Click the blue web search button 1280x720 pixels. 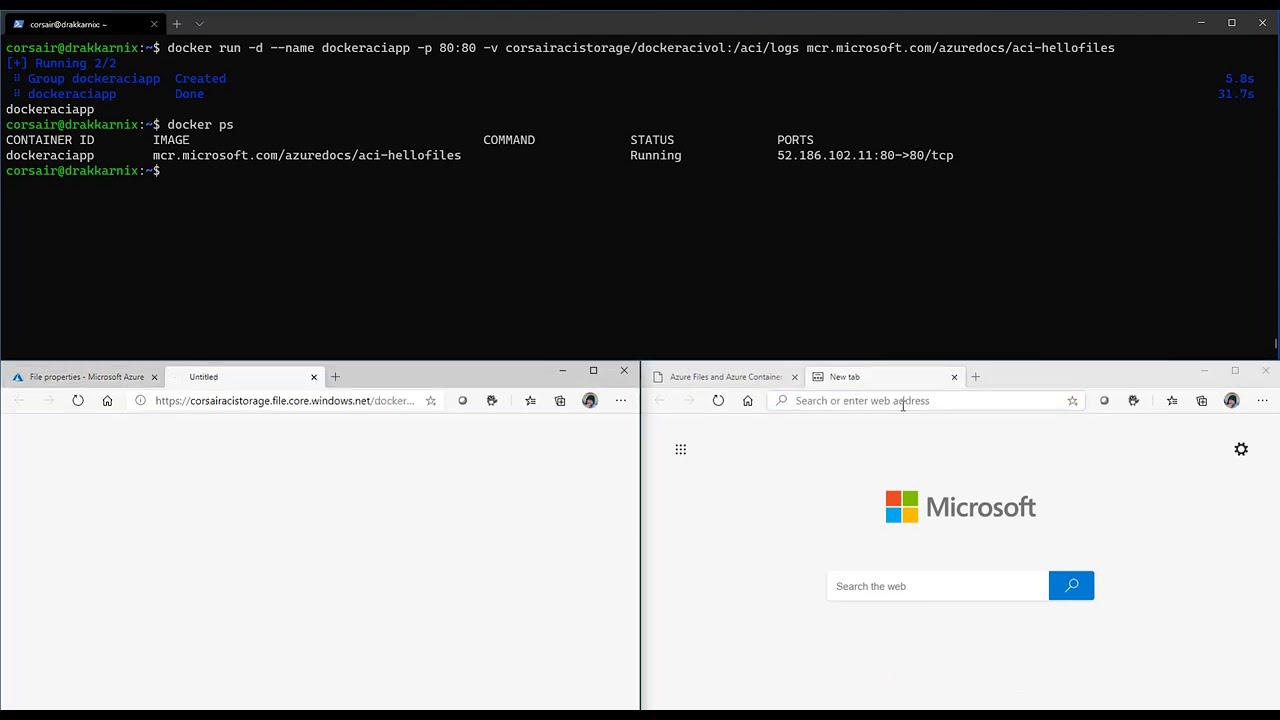[1071, 585]
